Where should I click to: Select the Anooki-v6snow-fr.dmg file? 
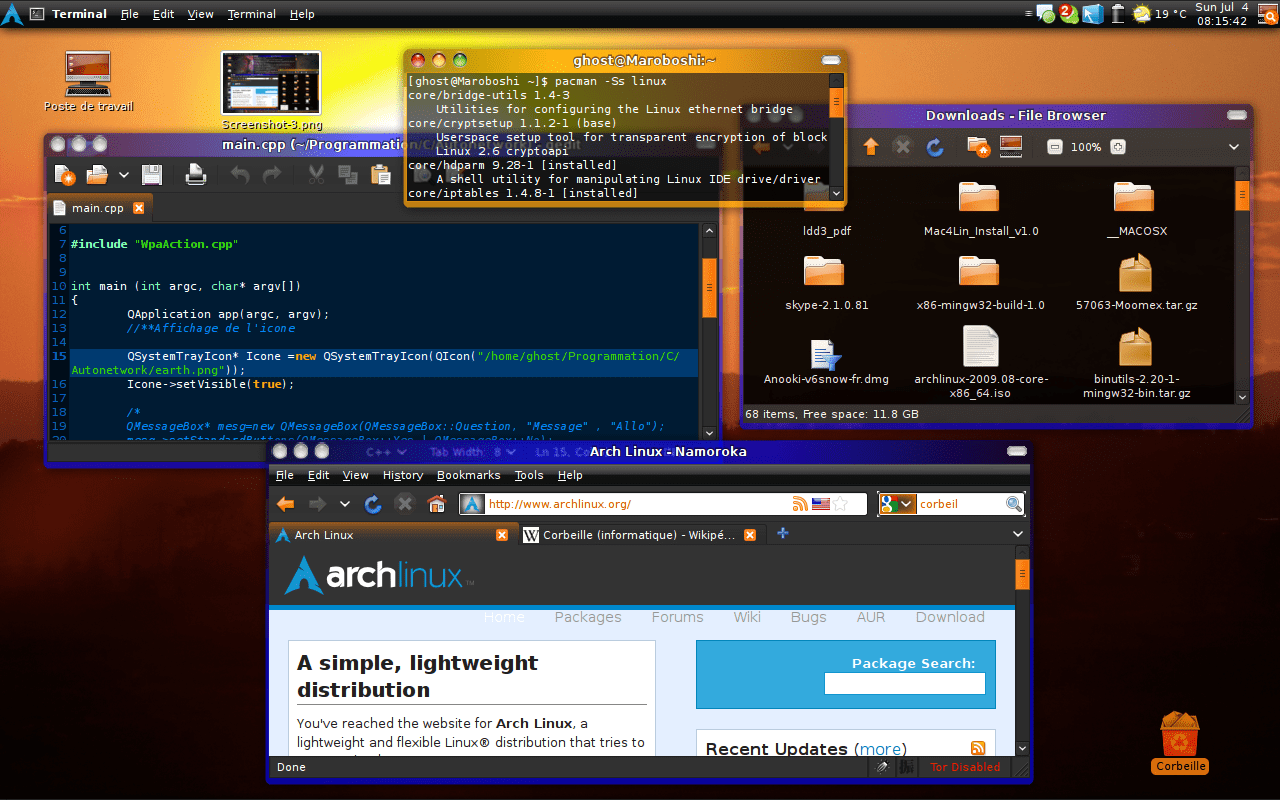pyautogui.click(x=826, y=361)
